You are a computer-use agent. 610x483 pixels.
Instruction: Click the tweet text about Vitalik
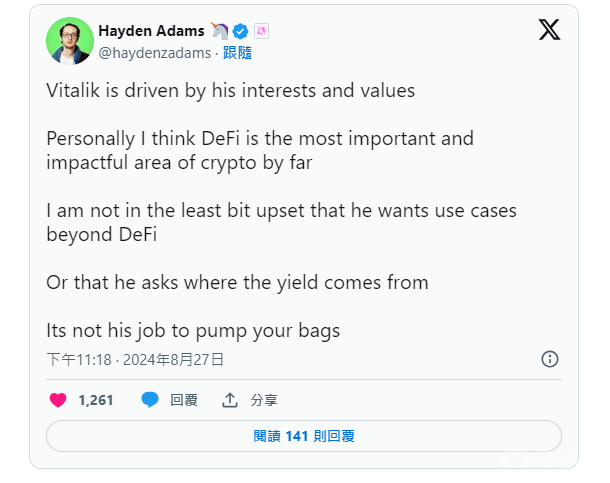[x=230, y=90]
